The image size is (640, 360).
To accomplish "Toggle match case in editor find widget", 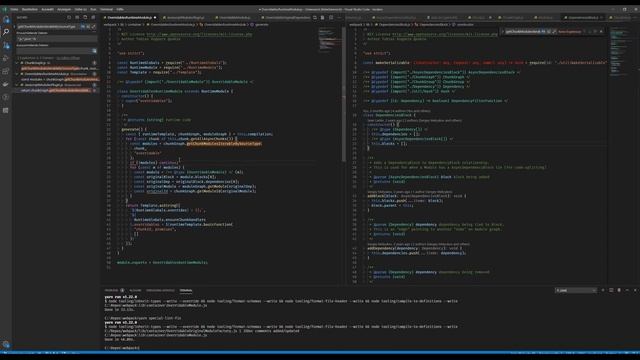I will (x=544, y=31).
